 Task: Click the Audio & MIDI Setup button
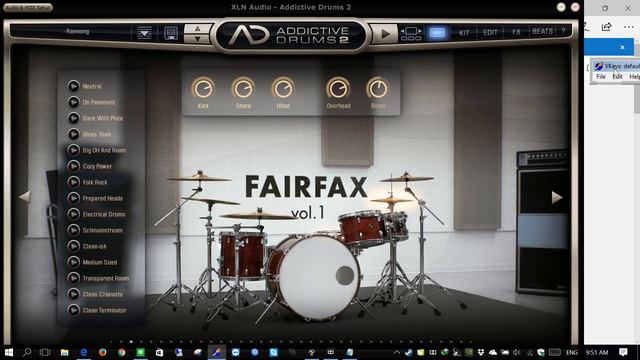[28, 7]
